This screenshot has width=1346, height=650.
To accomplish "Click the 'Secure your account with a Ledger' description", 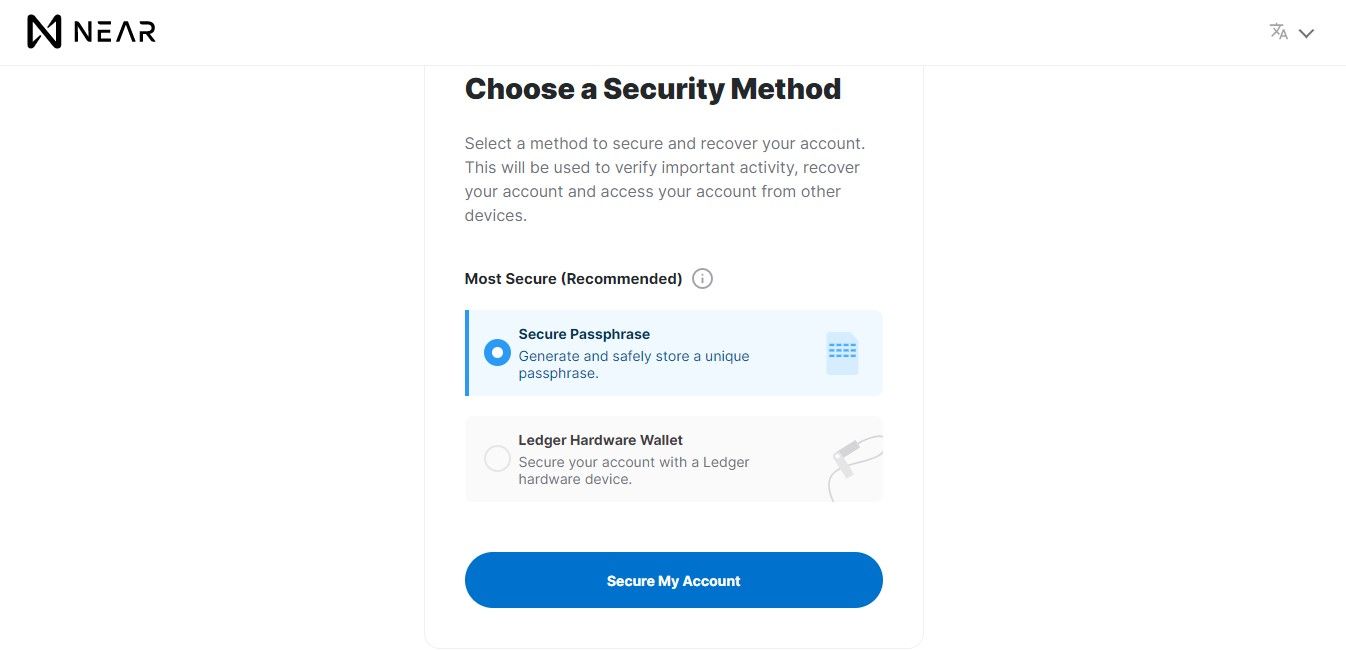I will pos(634,470).
